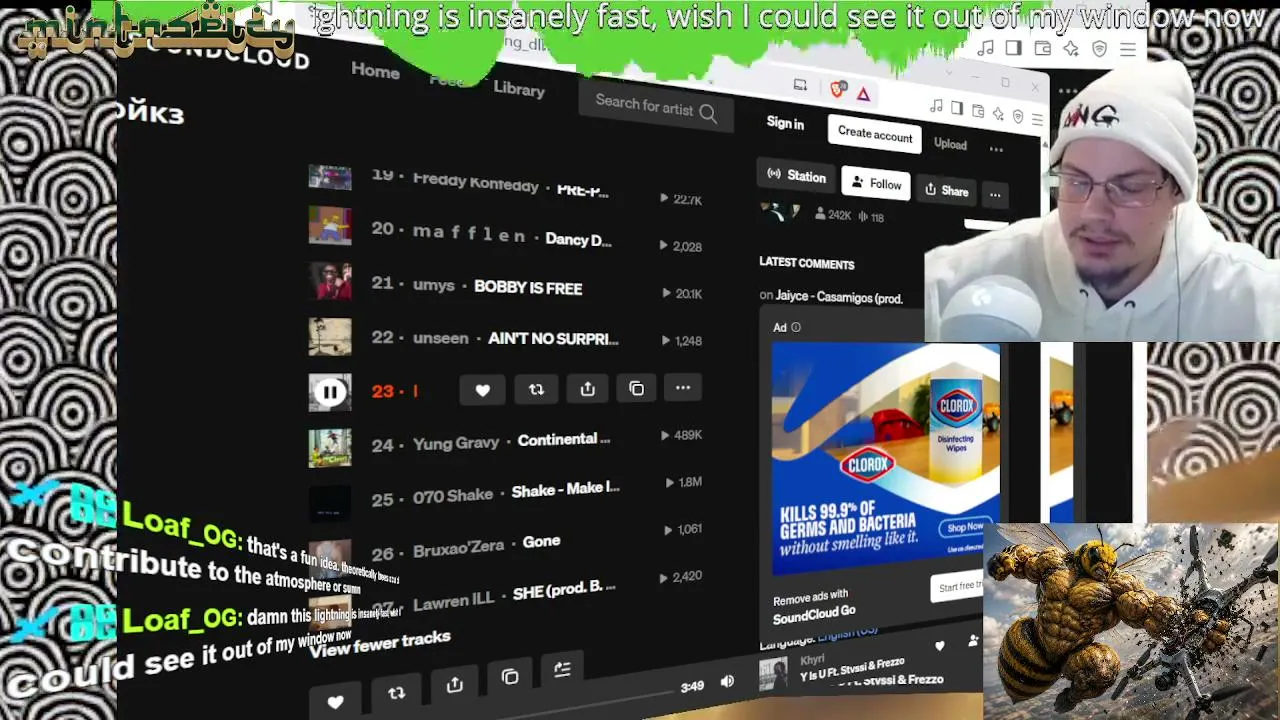Open the Leo AI sparkle icon in rear toolbar

[1071, 49]
